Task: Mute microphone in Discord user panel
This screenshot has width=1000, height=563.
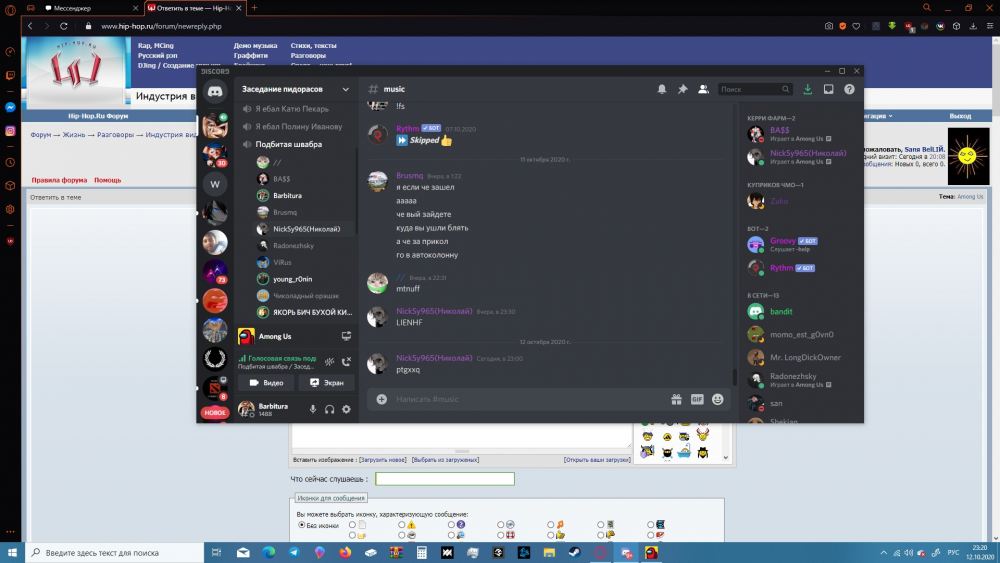Action: pos(312,409)
